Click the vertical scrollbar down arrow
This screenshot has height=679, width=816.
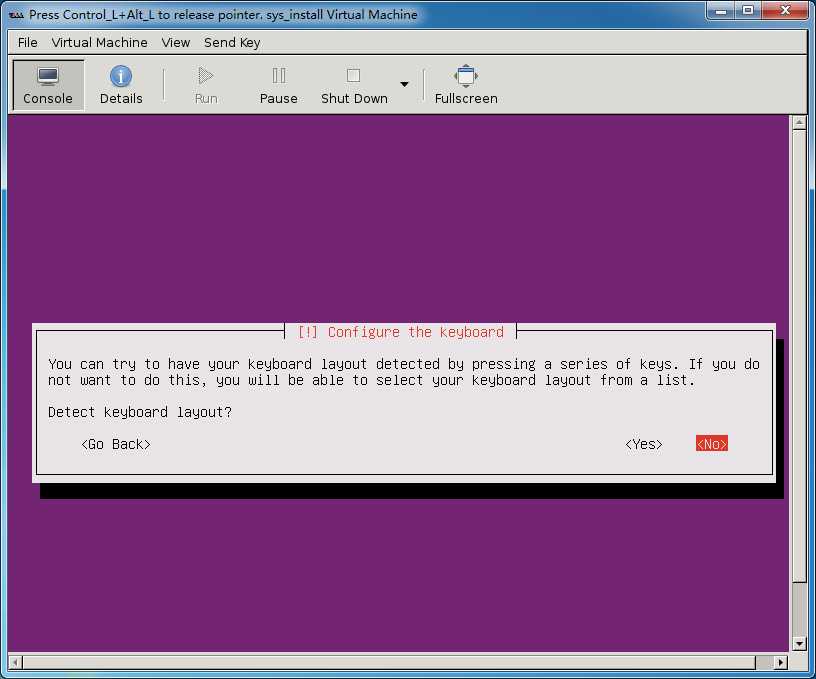[799, 644]
